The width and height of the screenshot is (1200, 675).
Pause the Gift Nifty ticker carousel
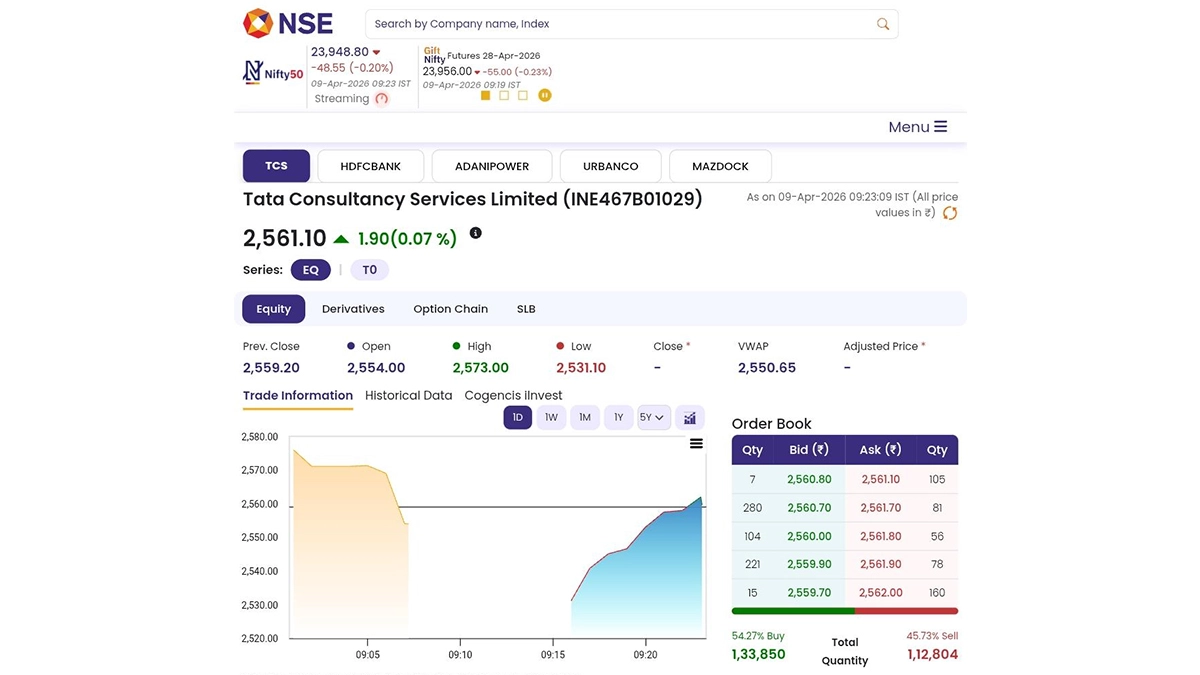pyautogui.click(x=545, y=96)
